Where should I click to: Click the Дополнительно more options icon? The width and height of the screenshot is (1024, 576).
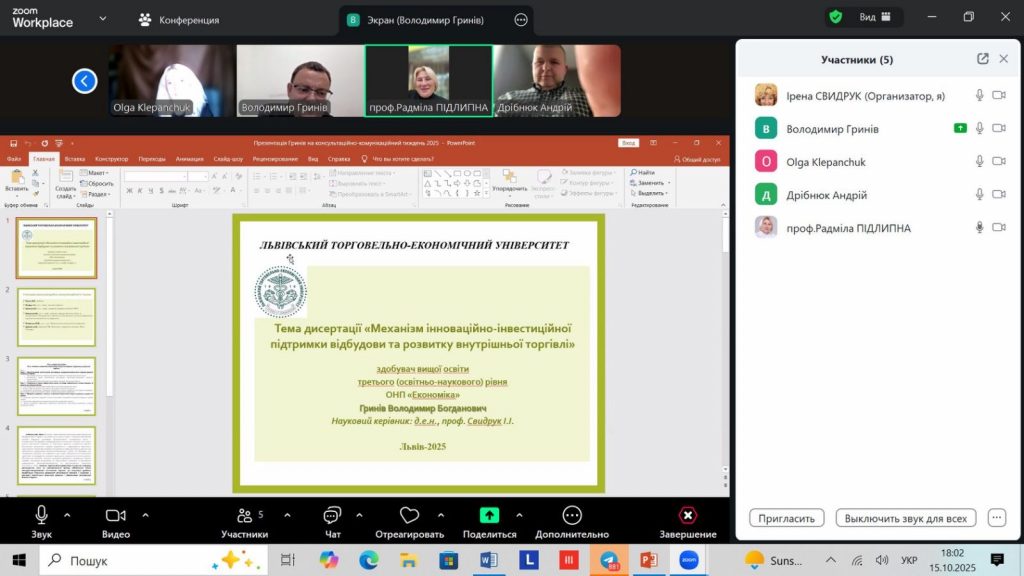(572, 515)
